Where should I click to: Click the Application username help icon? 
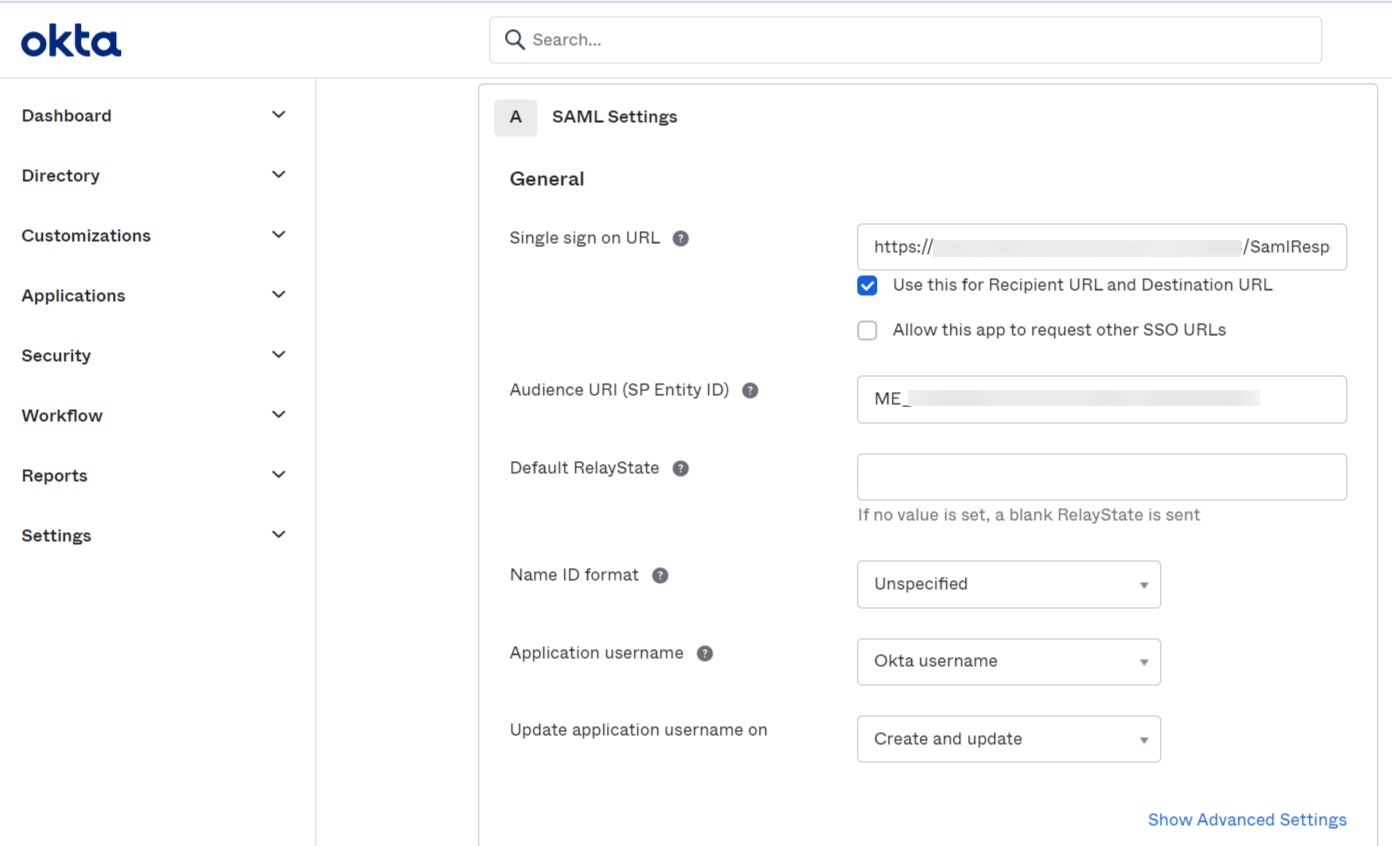click(705, 654)
